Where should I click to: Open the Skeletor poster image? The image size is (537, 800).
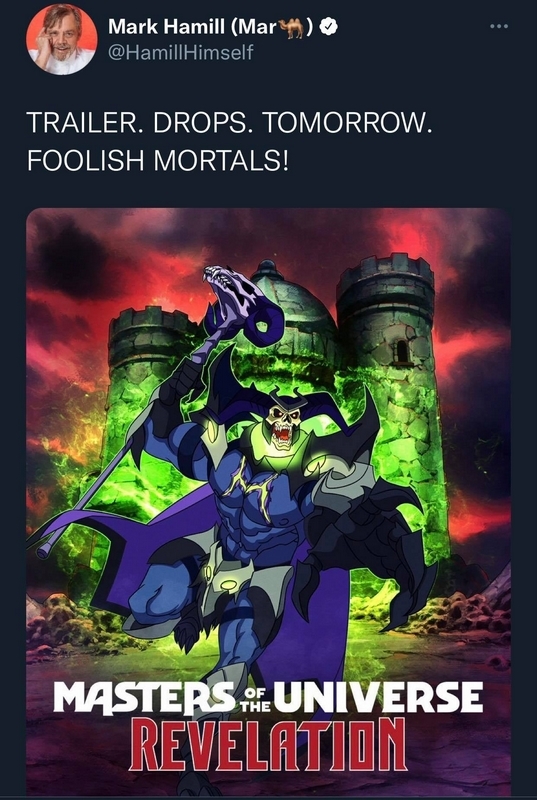click(x=268, y=501)
